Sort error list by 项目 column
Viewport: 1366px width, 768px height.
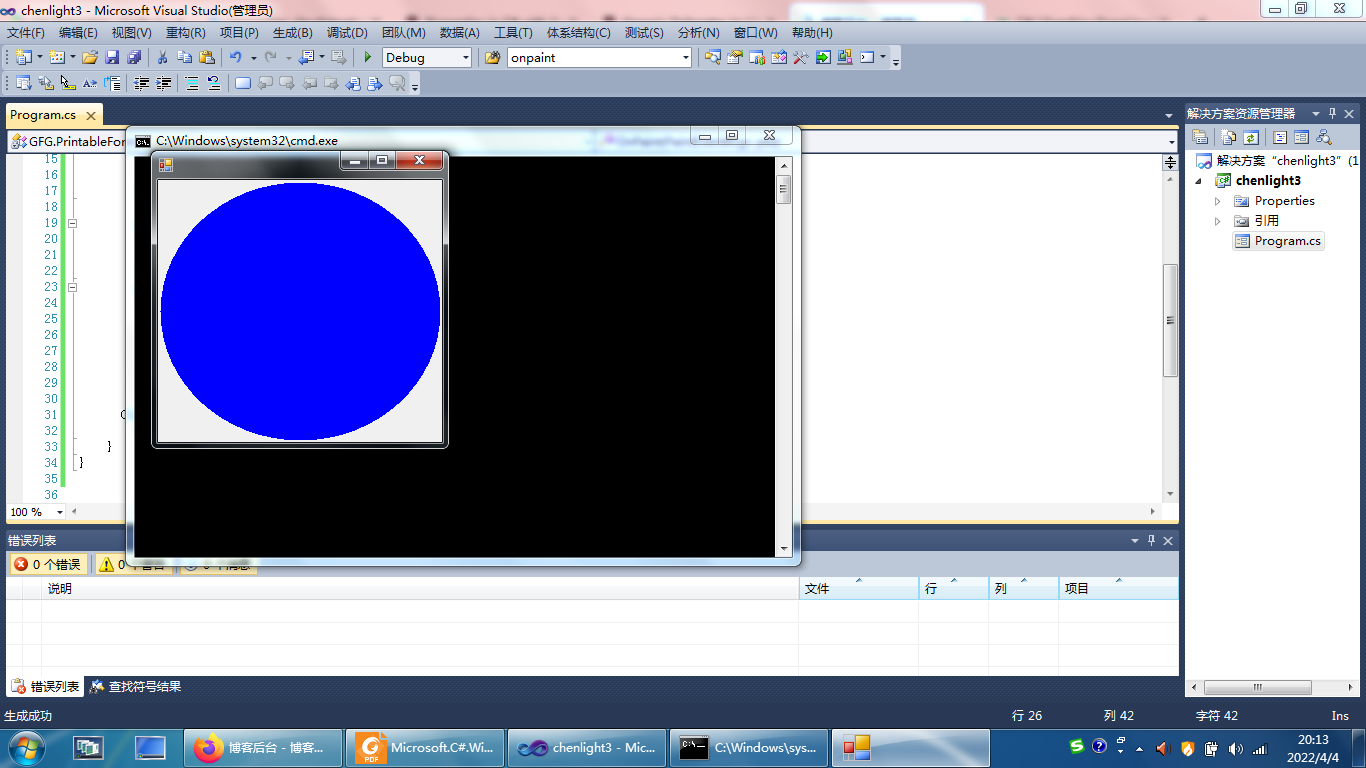(1119, 589)
